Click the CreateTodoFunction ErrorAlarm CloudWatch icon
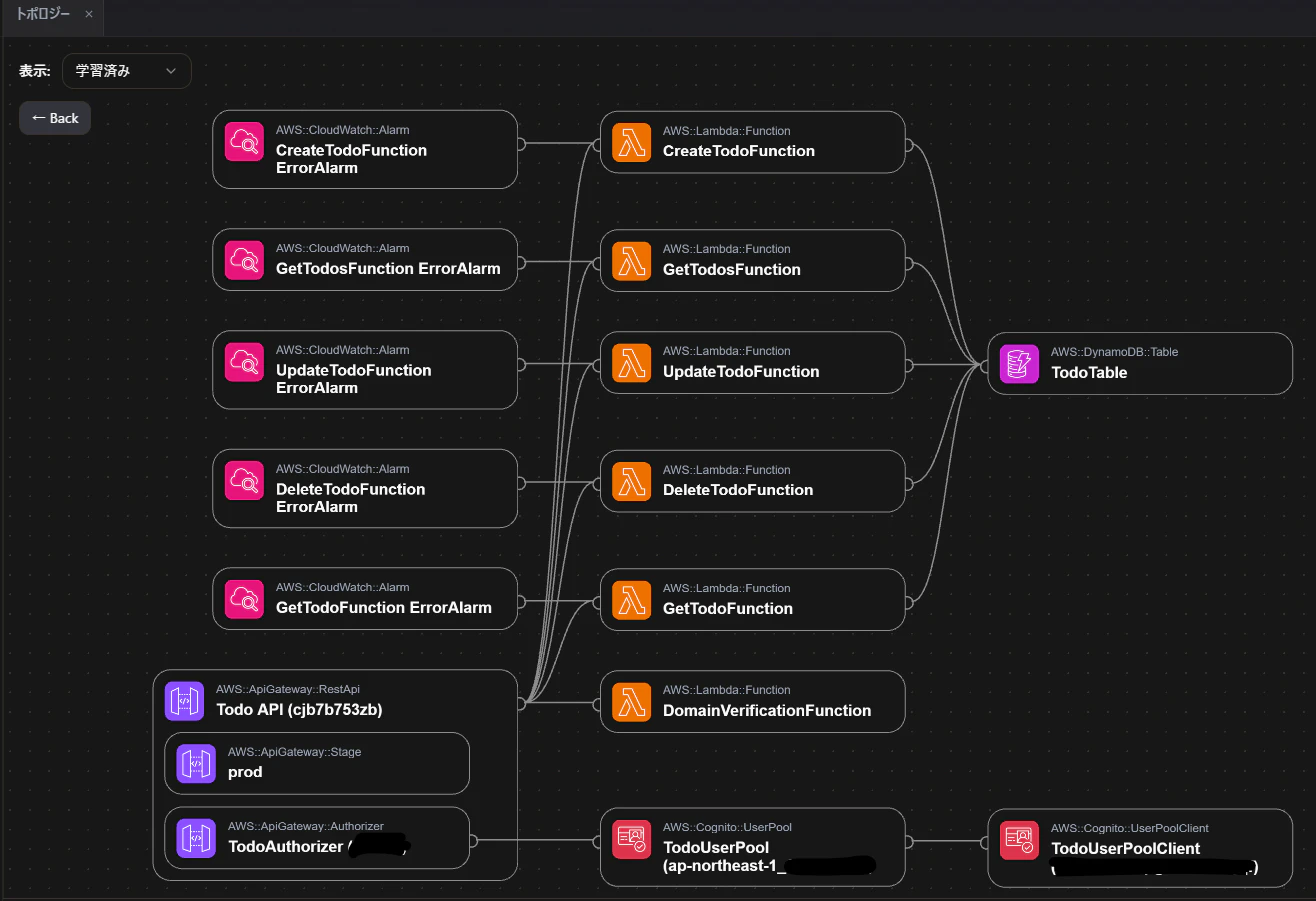The width and height of the screenshot is (1316, 901). [x=244, y=142]
